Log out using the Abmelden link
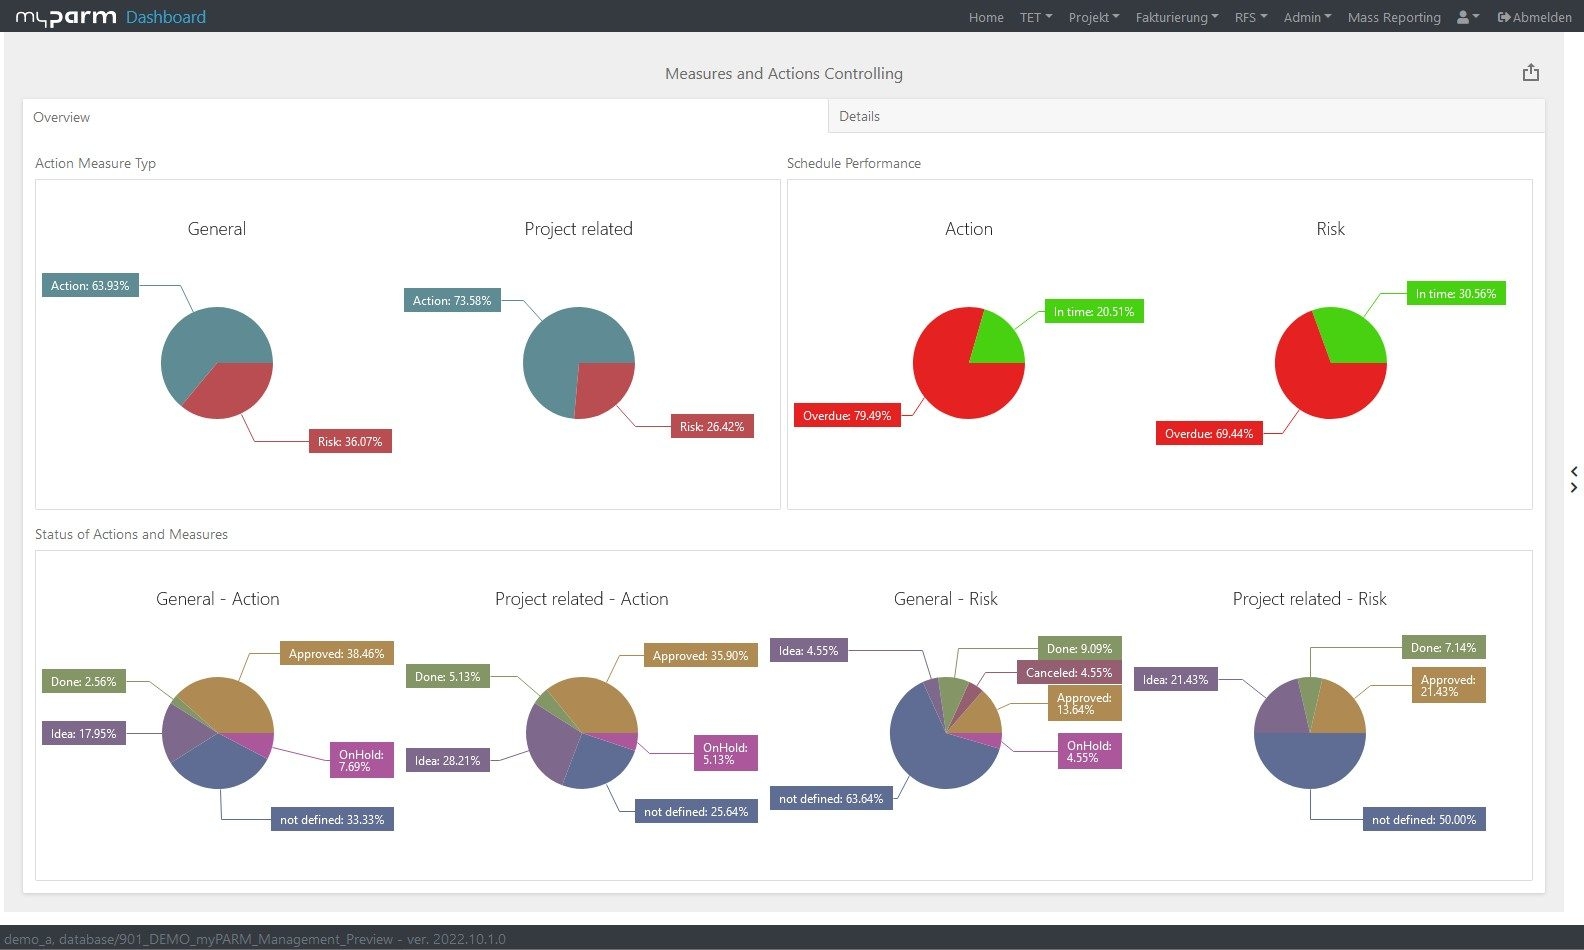This screenshot has width=1584, height=950. [1534, 17]
